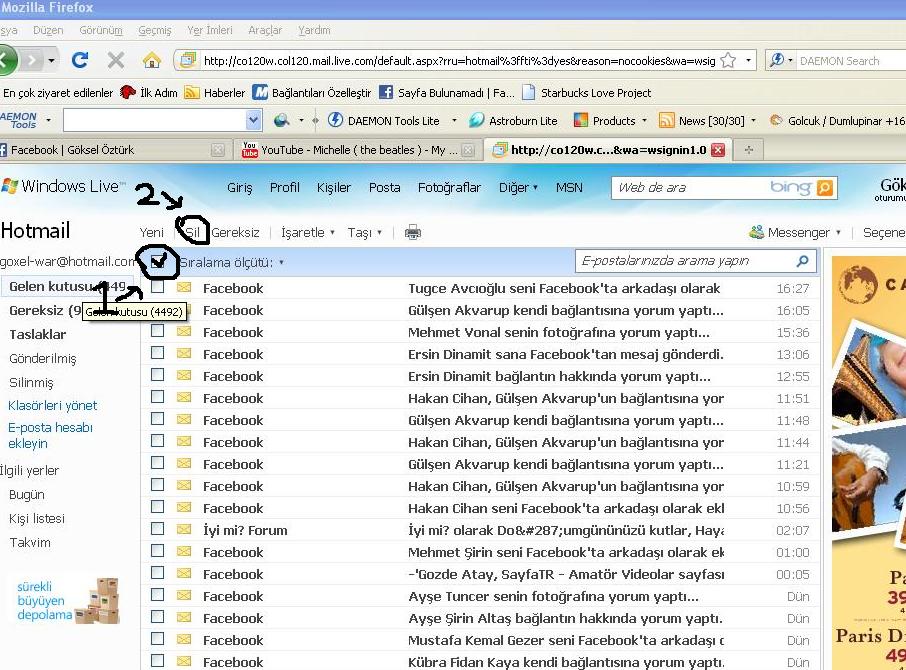This screenshot has width=906, height=670.
Task: Click the printer icon in Hotmail toolbar
Action: coord(413,233)
